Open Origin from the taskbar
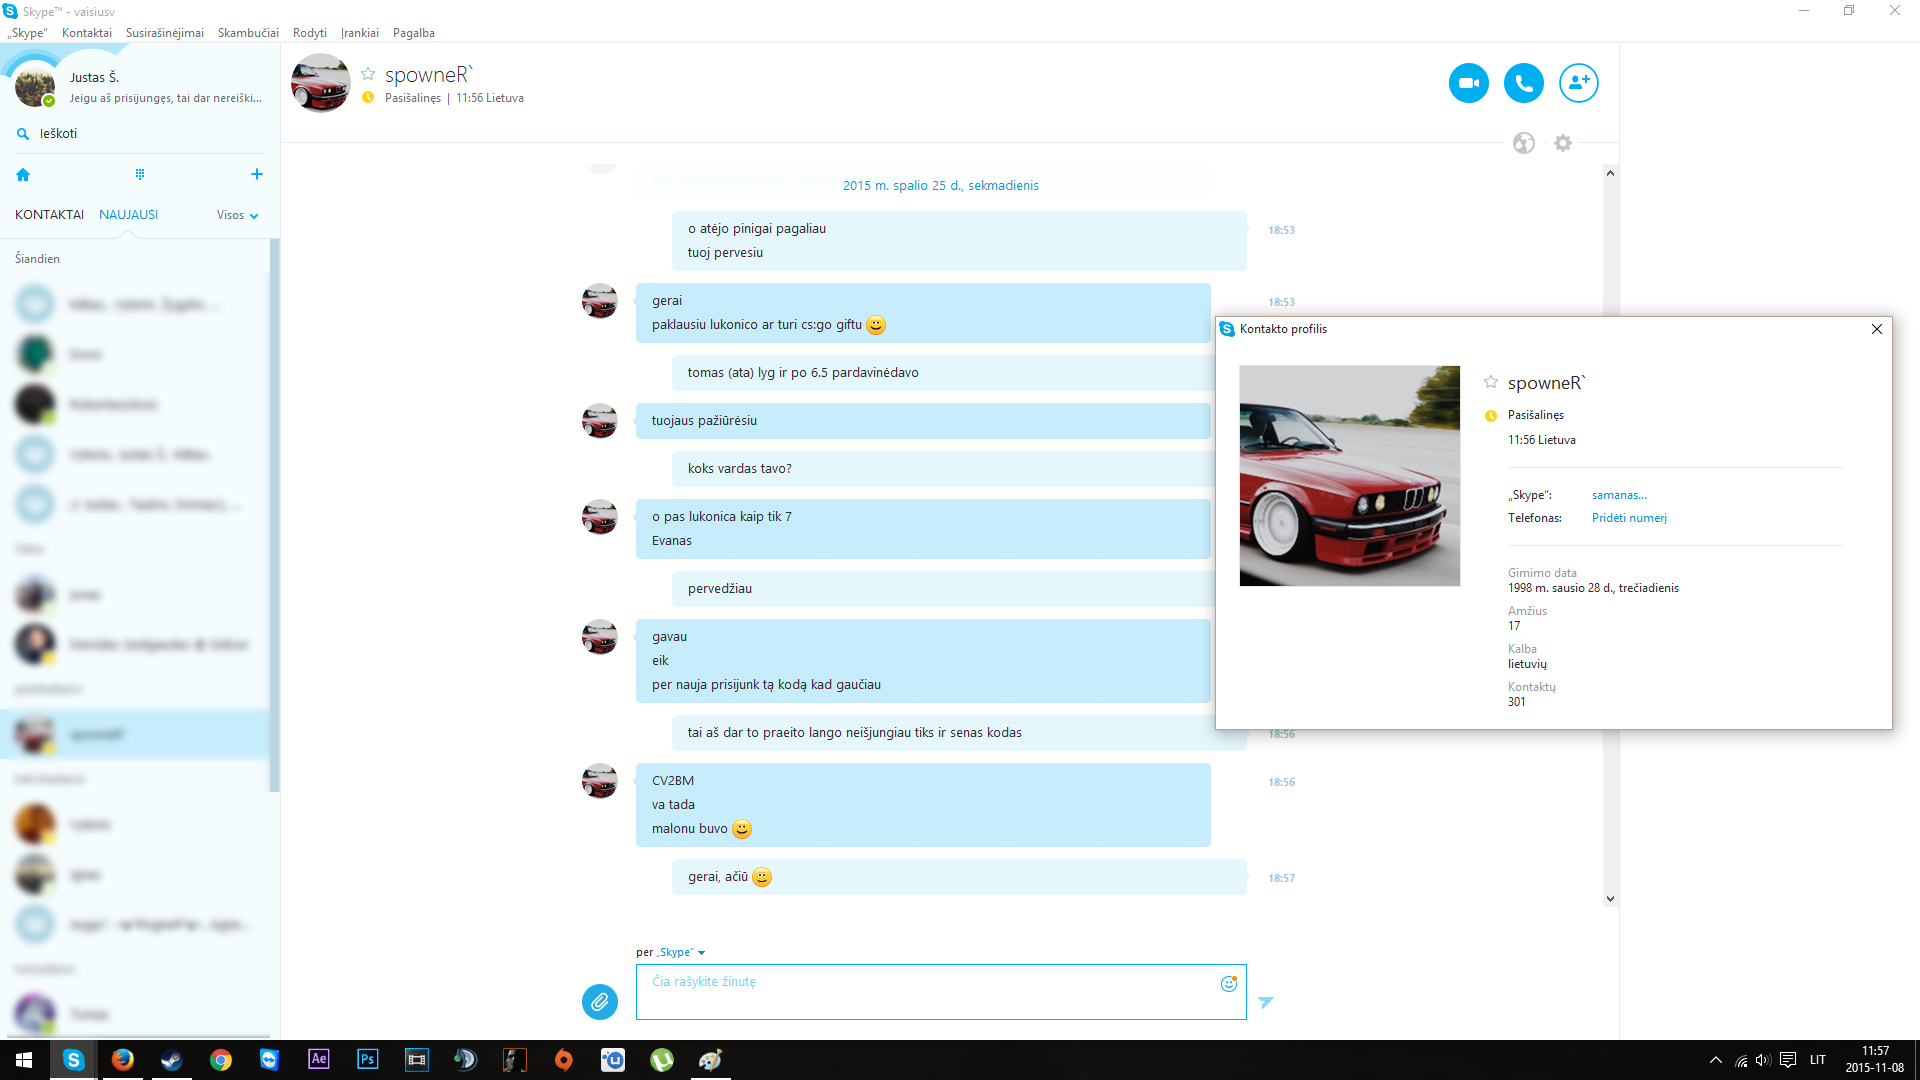This screenshot has height=1080, width=1920. 563,1060
